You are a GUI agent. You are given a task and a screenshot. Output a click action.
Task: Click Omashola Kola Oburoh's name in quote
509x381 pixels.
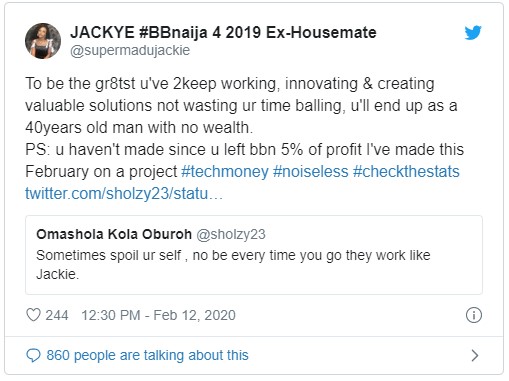[x=114, y=234]
